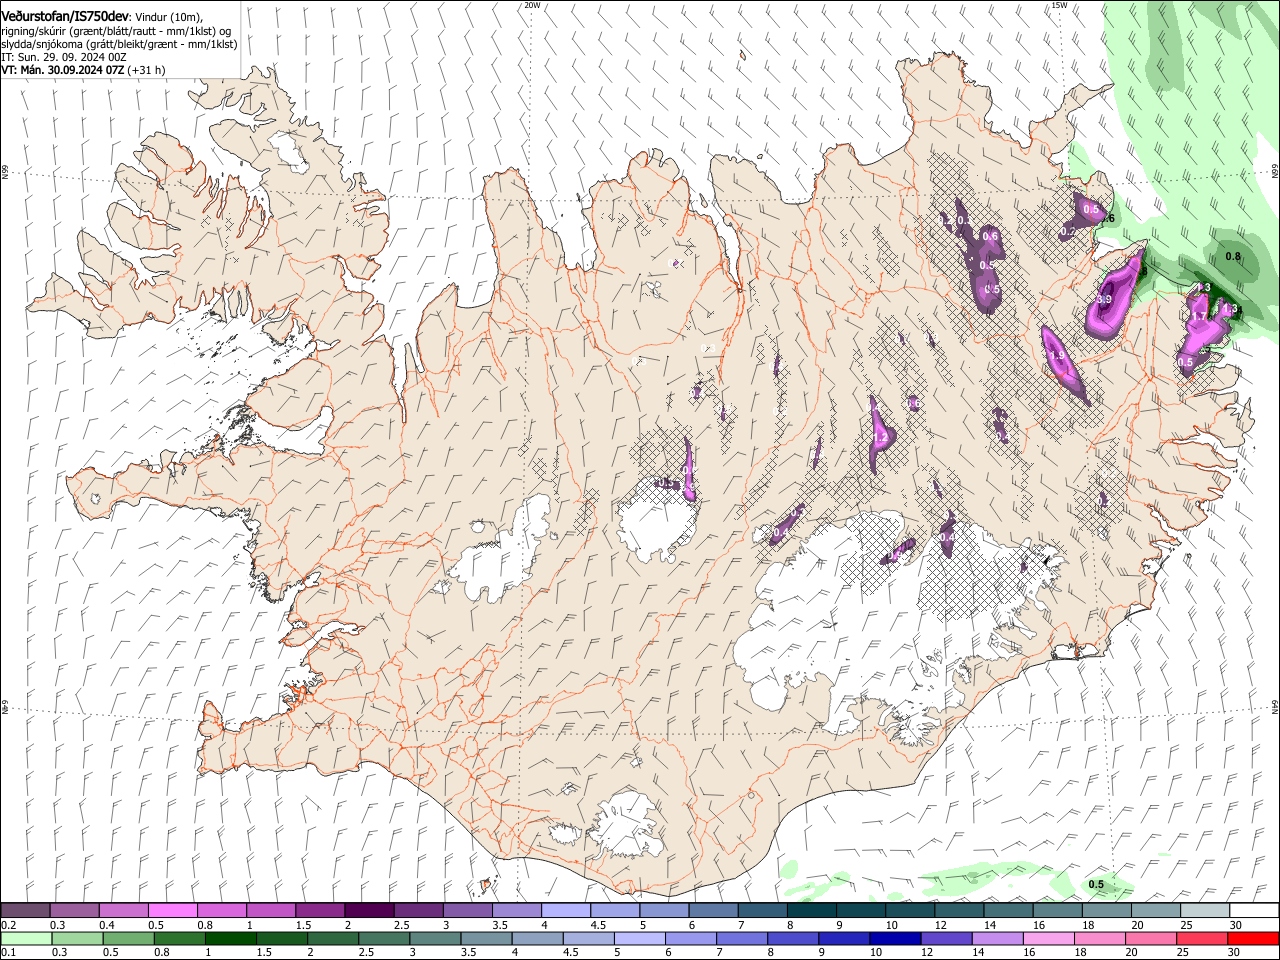Click the dark teal 8 swatch in upper legend

[811, 910]
